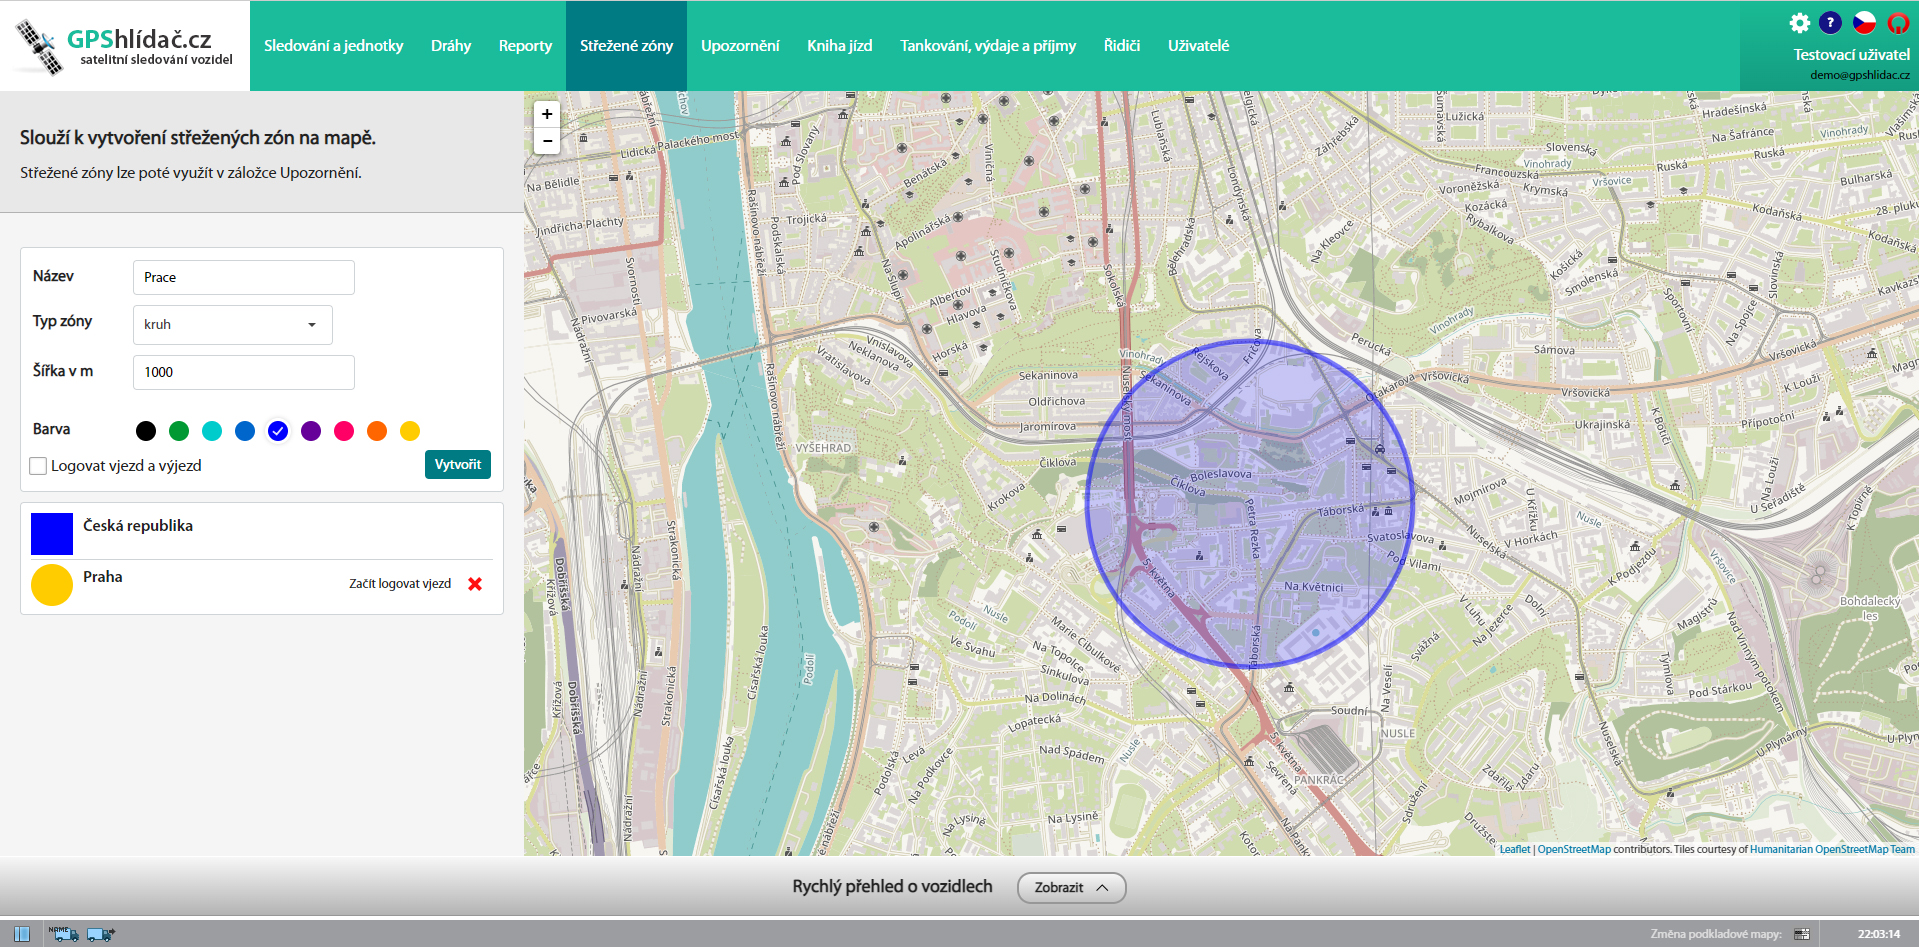Screen dimensions: 1919x947
Task: Pick the pink color swatch
Action: pyautogui.click(x=344, y=431)
